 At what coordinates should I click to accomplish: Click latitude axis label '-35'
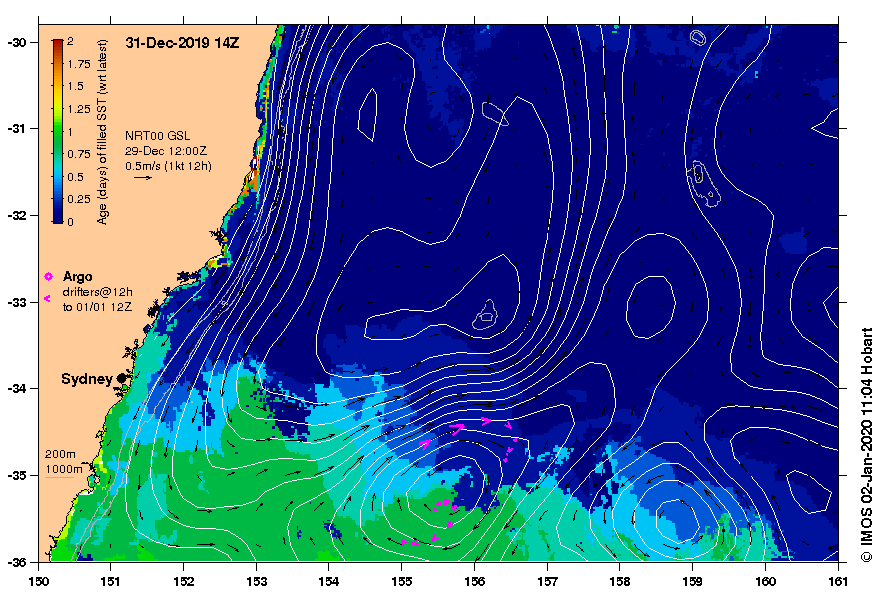point(16,476)
